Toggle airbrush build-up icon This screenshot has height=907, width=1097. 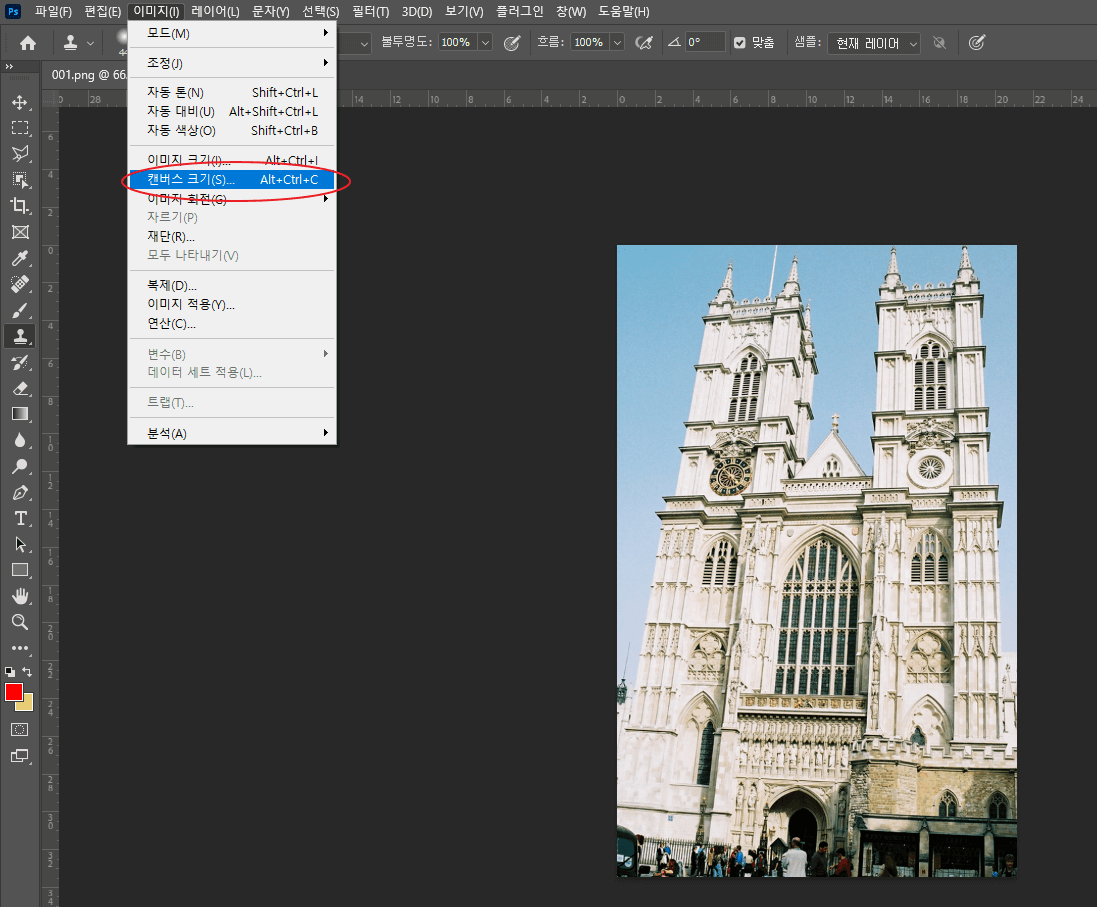click(x=644, y=43)
